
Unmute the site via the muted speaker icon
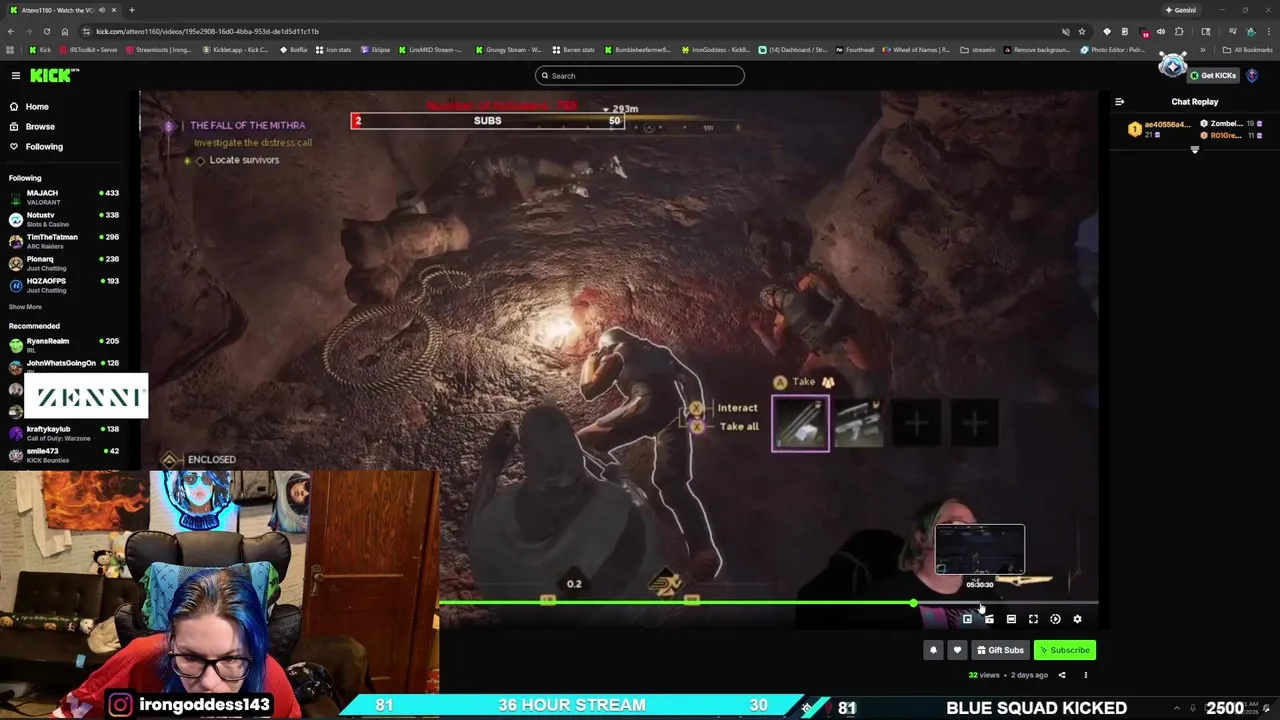point(1065,31)
